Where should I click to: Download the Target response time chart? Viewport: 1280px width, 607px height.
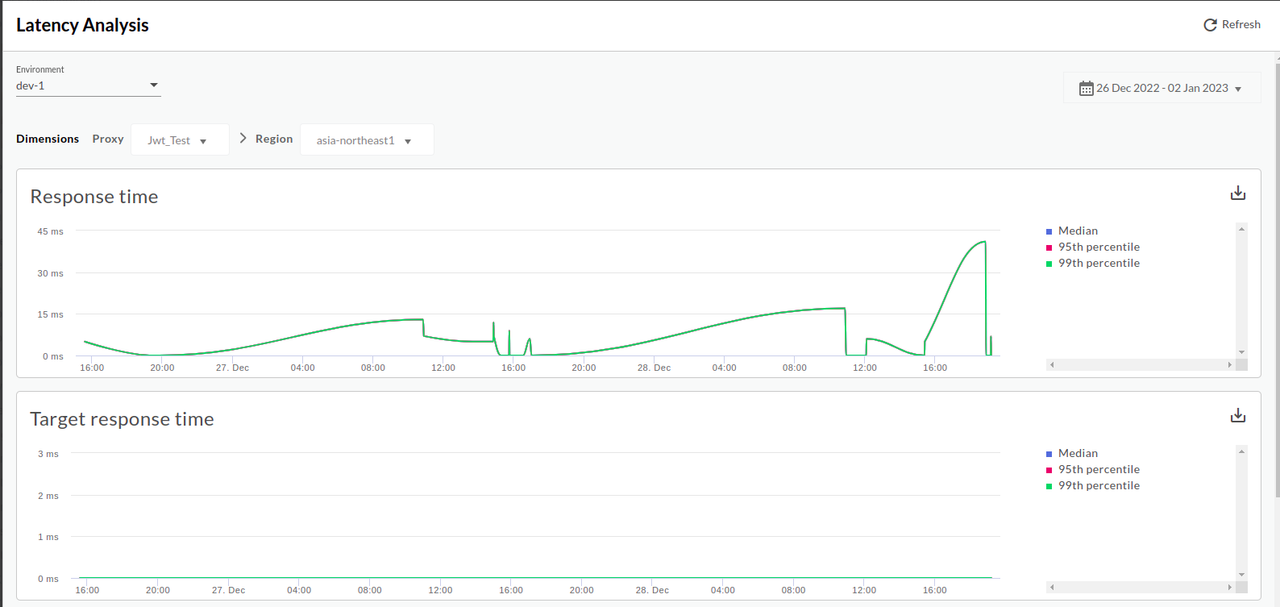click(x=1238, y=415)
